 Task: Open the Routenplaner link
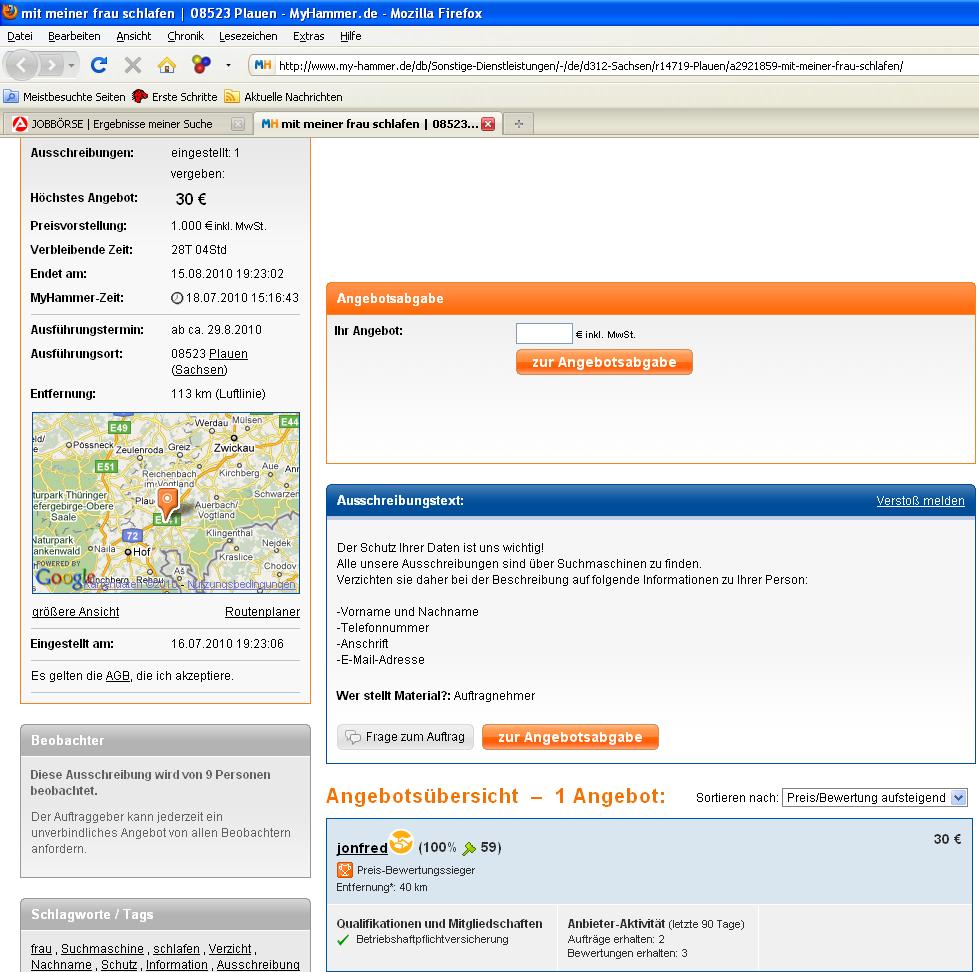click(262, 612)
